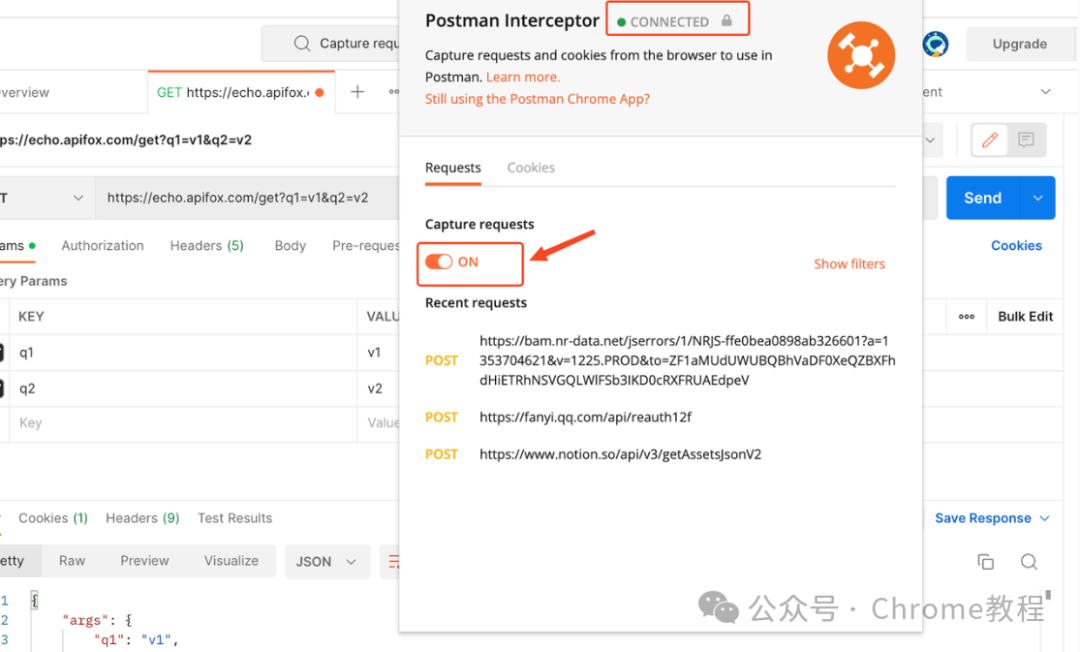
Task: Click the orange pencil edit icon
Action: tap(990, 140)
